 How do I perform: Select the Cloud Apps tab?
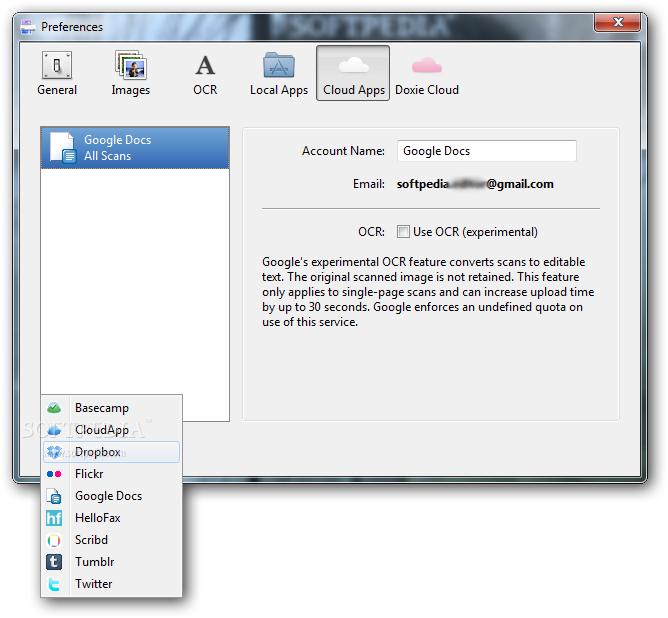pyautogui.click(x=353, y=73)
